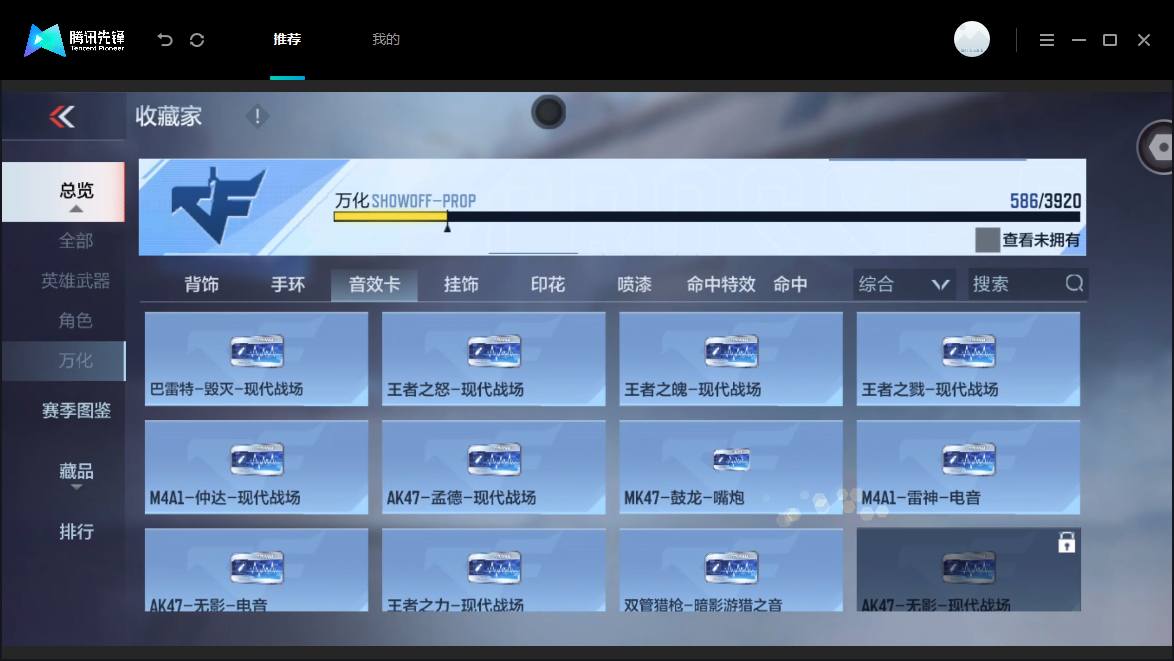Open 排行 ranking in sidebar

76,531
